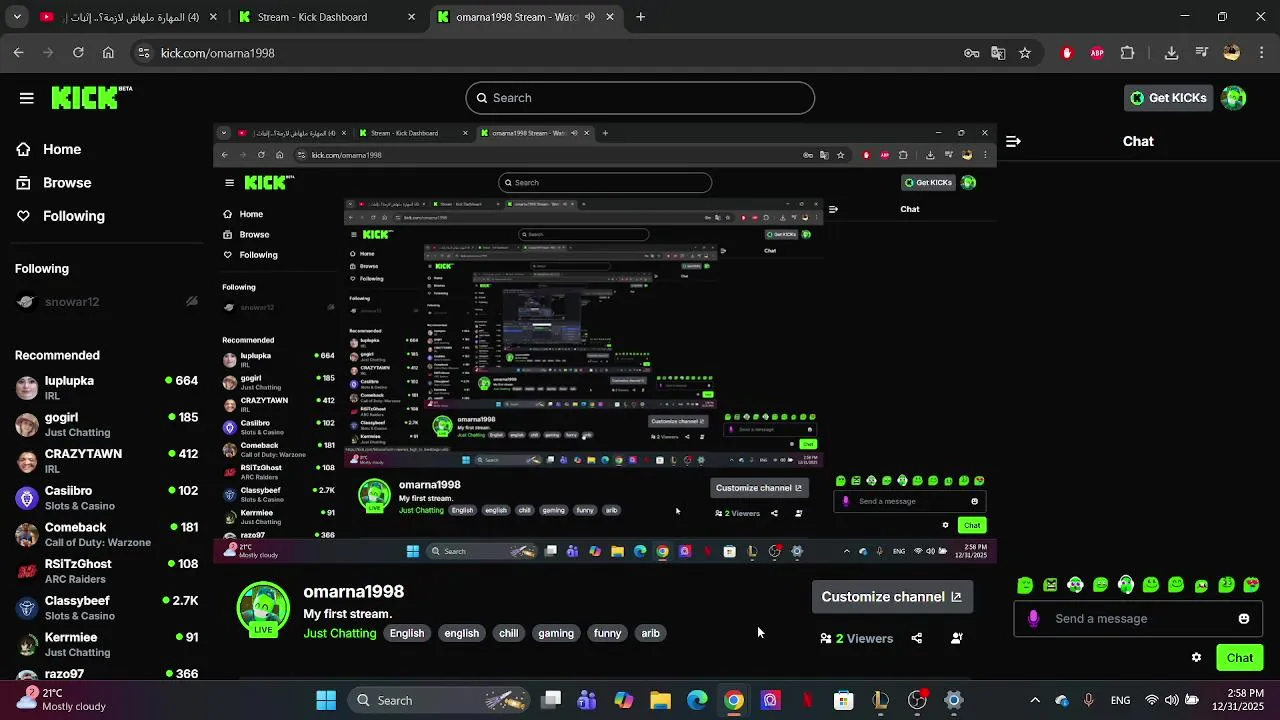Select the funny tag under stream title

607,633
